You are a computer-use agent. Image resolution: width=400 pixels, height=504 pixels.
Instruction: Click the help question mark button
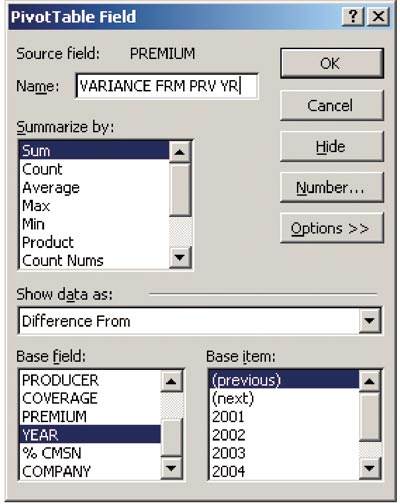[353, 16]
